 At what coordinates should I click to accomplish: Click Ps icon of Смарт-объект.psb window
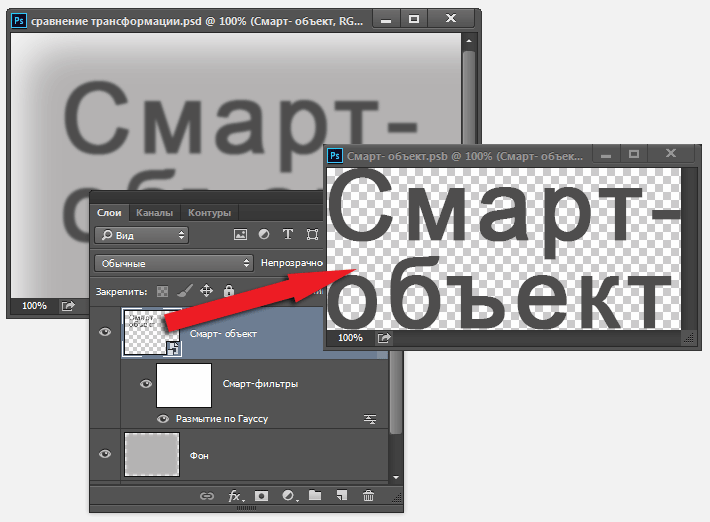(335, 156)
